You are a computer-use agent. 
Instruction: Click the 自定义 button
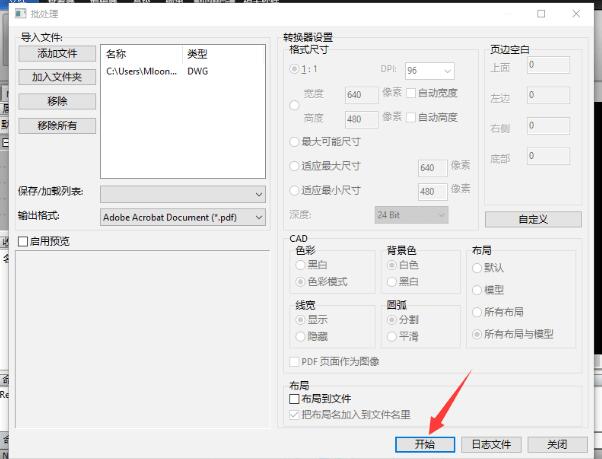tap(533, 219)
